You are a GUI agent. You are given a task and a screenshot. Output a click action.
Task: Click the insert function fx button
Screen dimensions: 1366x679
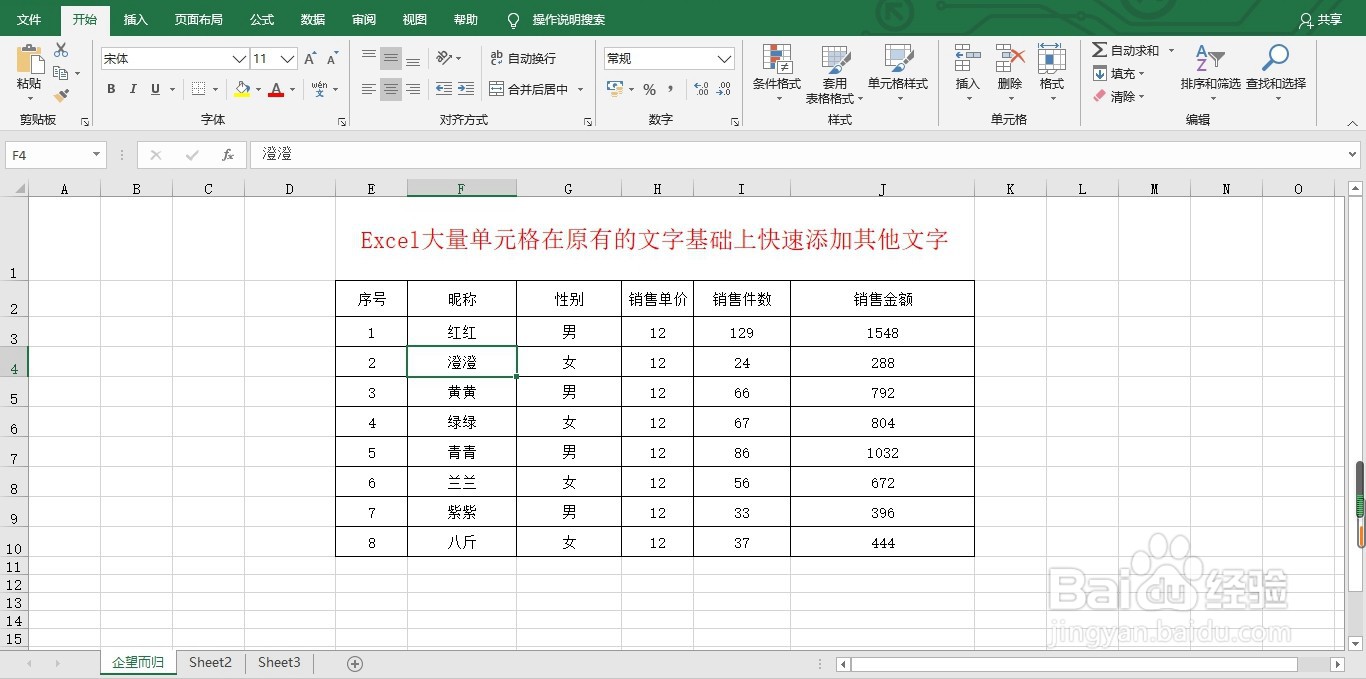click(x=227, y=155)
